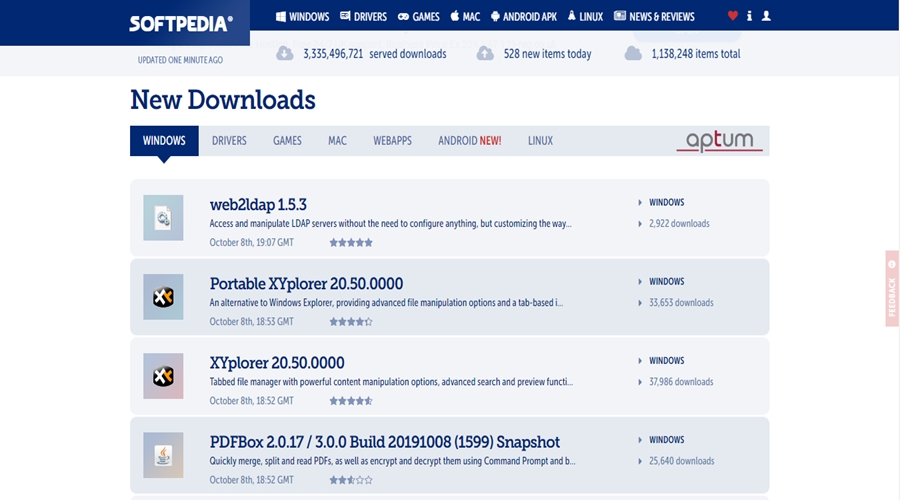Click the new items today upload icon

[485, 53]
